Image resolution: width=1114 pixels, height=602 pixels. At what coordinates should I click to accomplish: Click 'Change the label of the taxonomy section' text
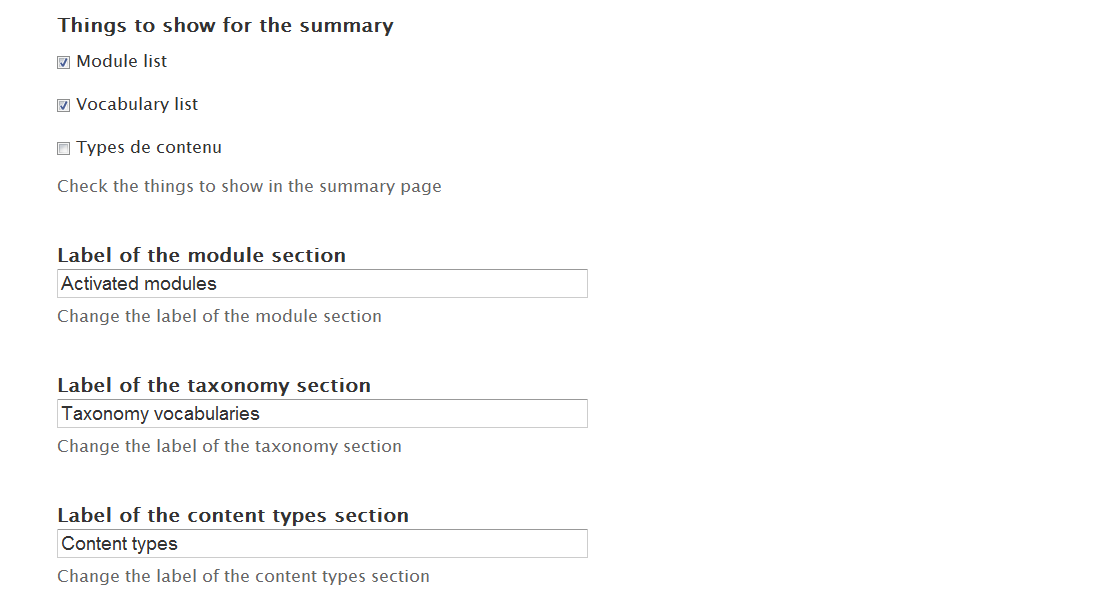[x=229, y=446]
